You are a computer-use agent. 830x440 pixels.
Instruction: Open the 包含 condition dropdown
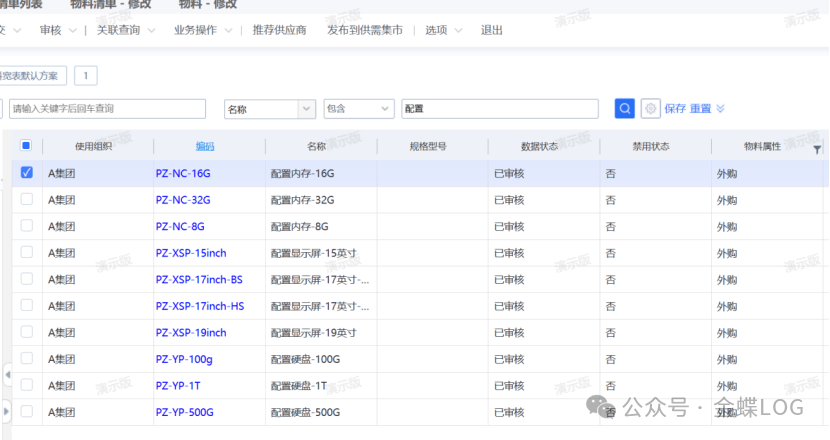pos(358,109)
